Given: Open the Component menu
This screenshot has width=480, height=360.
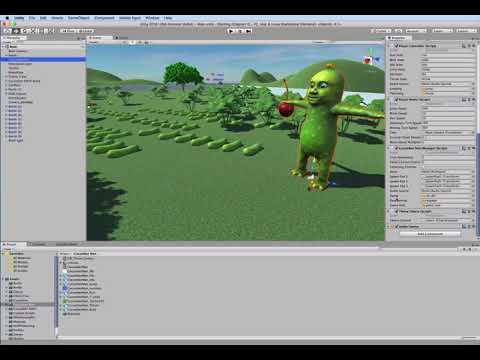Looking at the screenshot, I should [104, 18].
